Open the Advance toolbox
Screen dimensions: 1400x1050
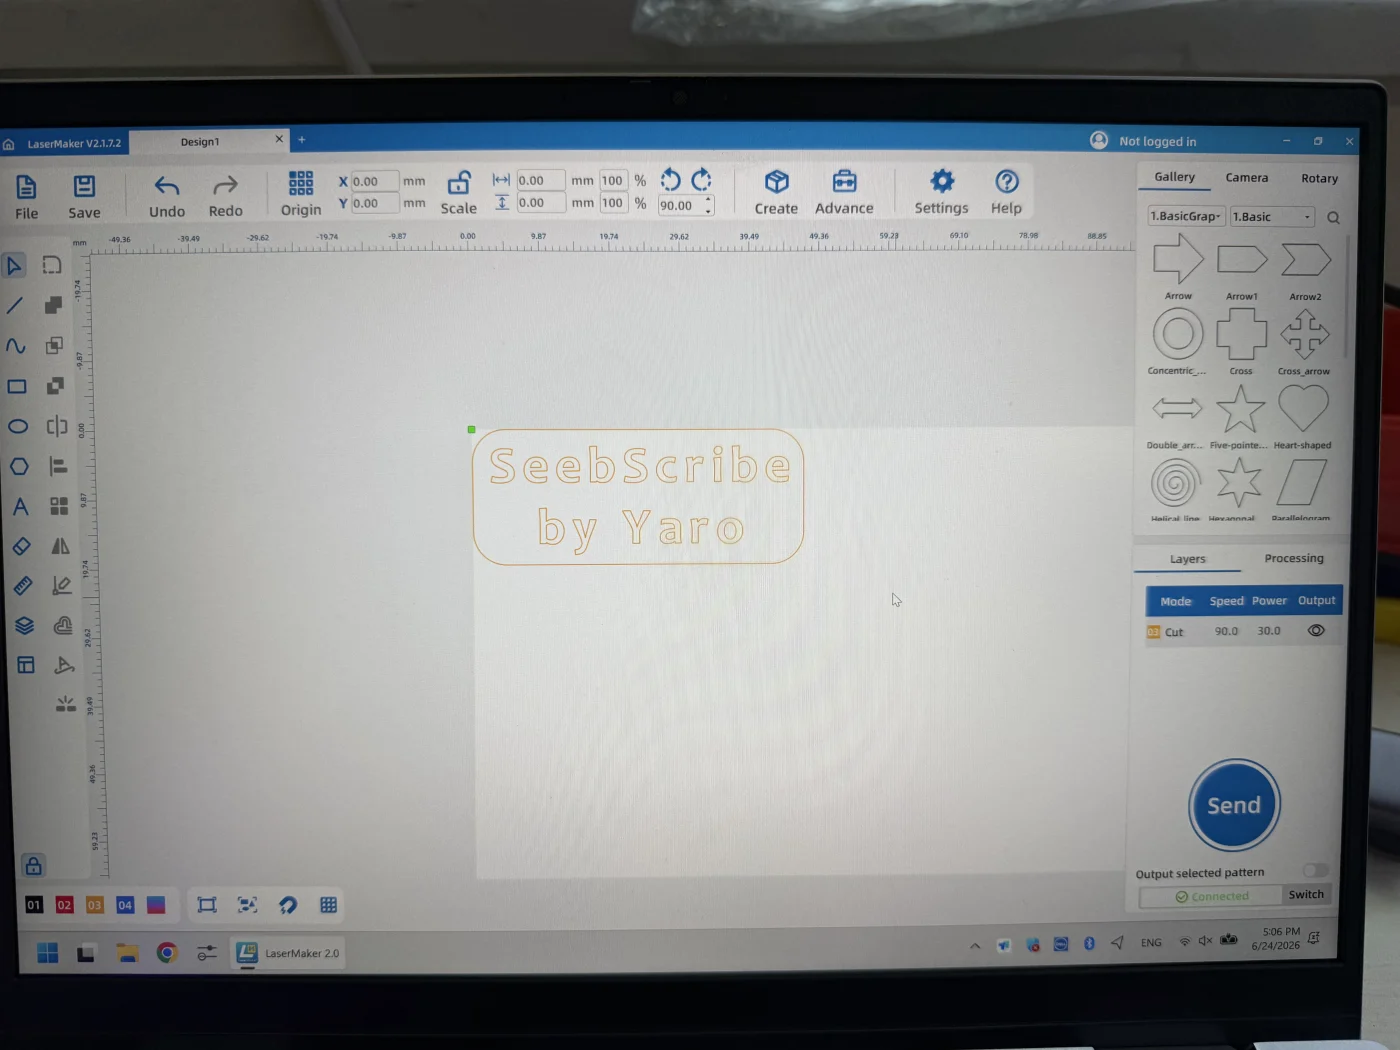click(844, 192)
